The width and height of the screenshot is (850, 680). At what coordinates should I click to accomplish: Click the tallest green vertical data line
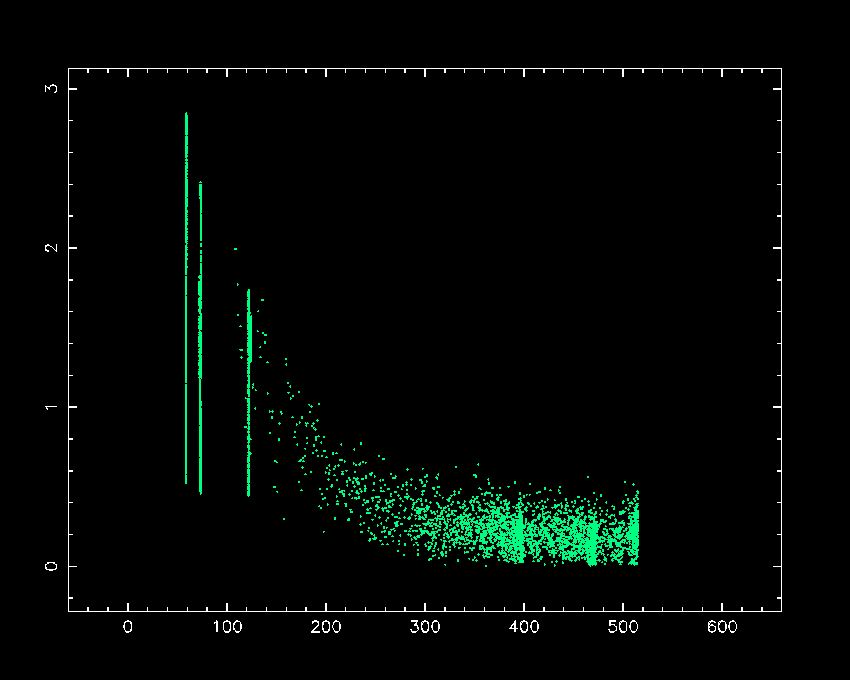point(186,298)
